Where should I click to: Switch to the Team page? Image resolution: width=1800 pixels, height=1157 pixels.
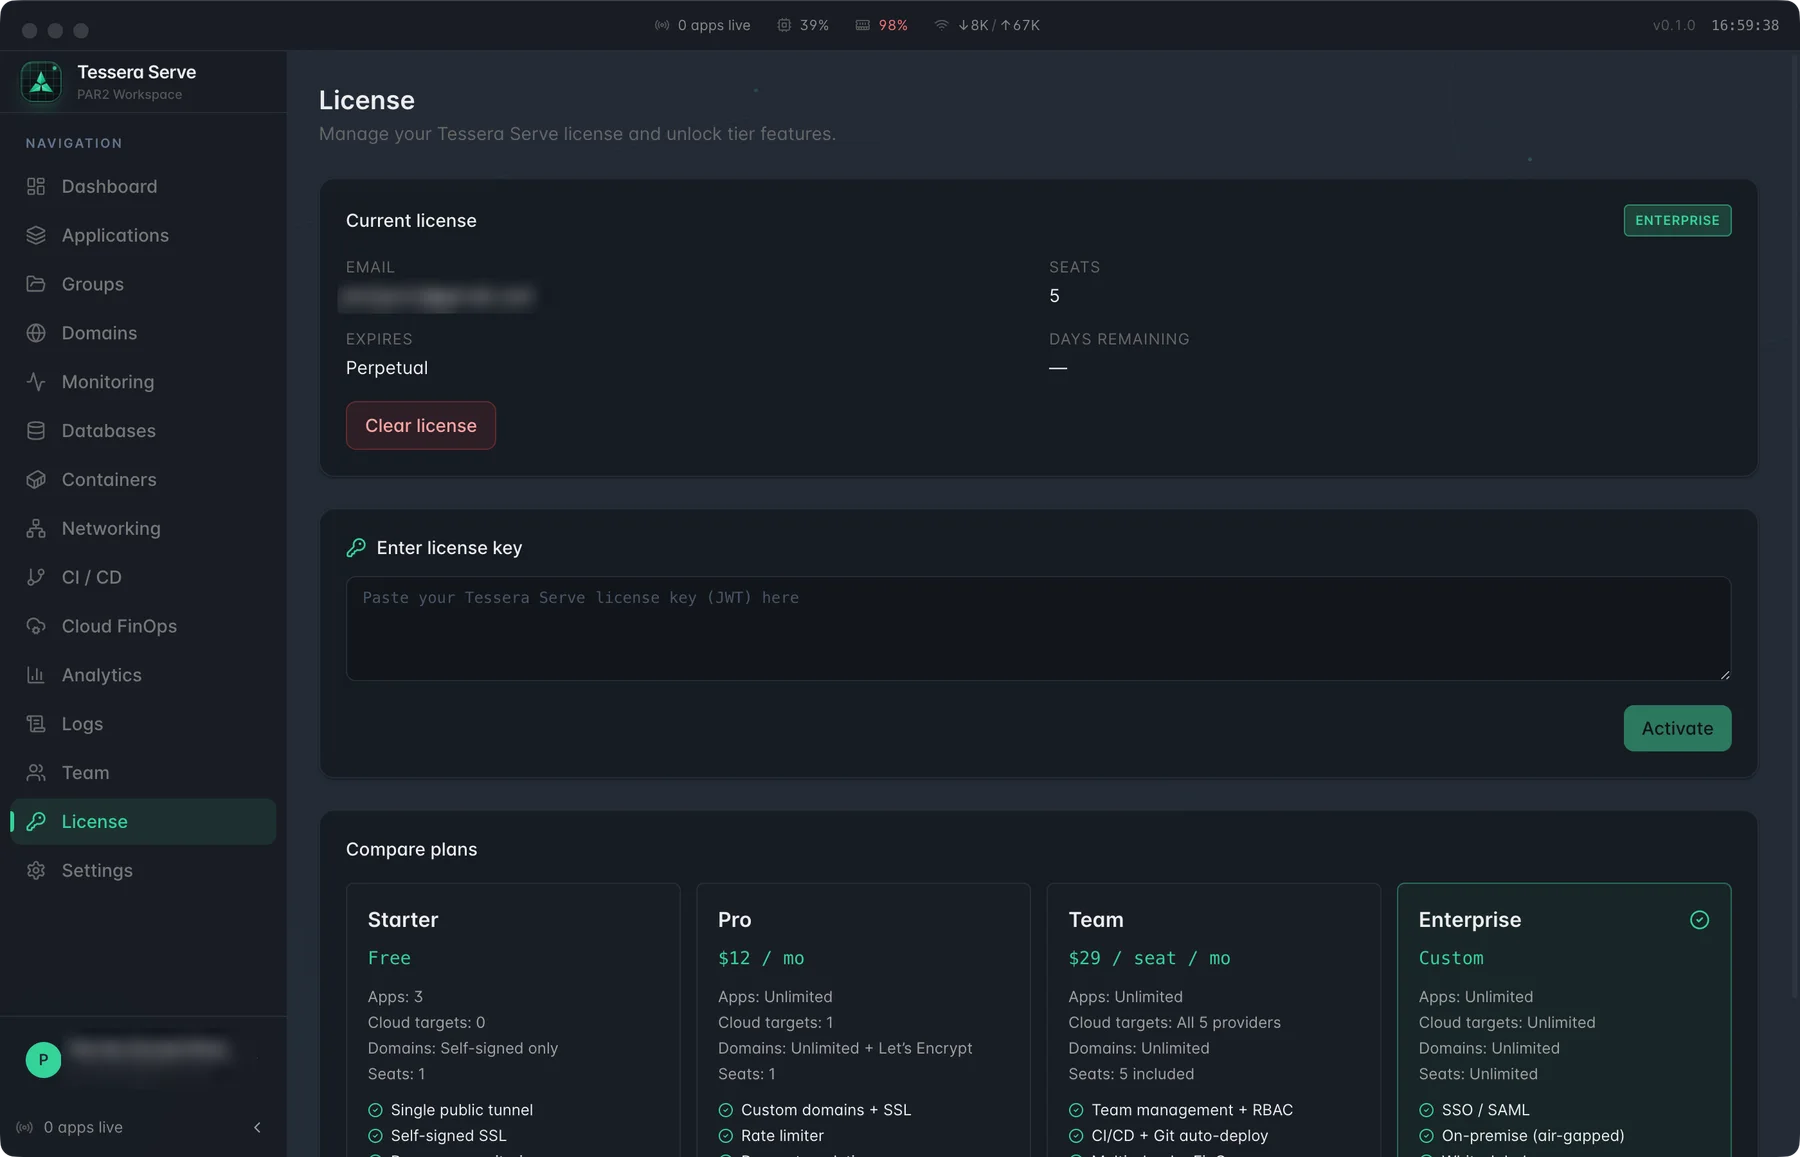click(143, 773)
